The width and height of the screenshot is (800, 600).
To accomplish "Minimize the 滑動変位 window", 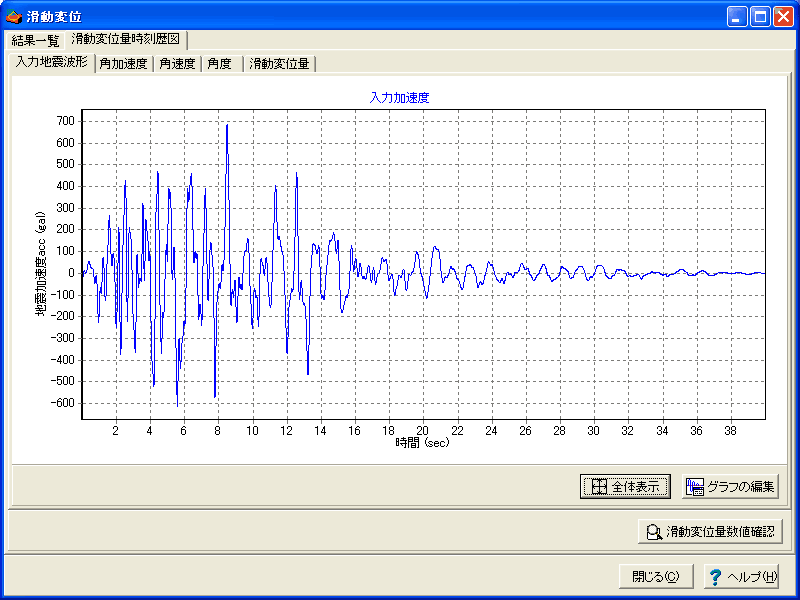I will tap(736, 17).
